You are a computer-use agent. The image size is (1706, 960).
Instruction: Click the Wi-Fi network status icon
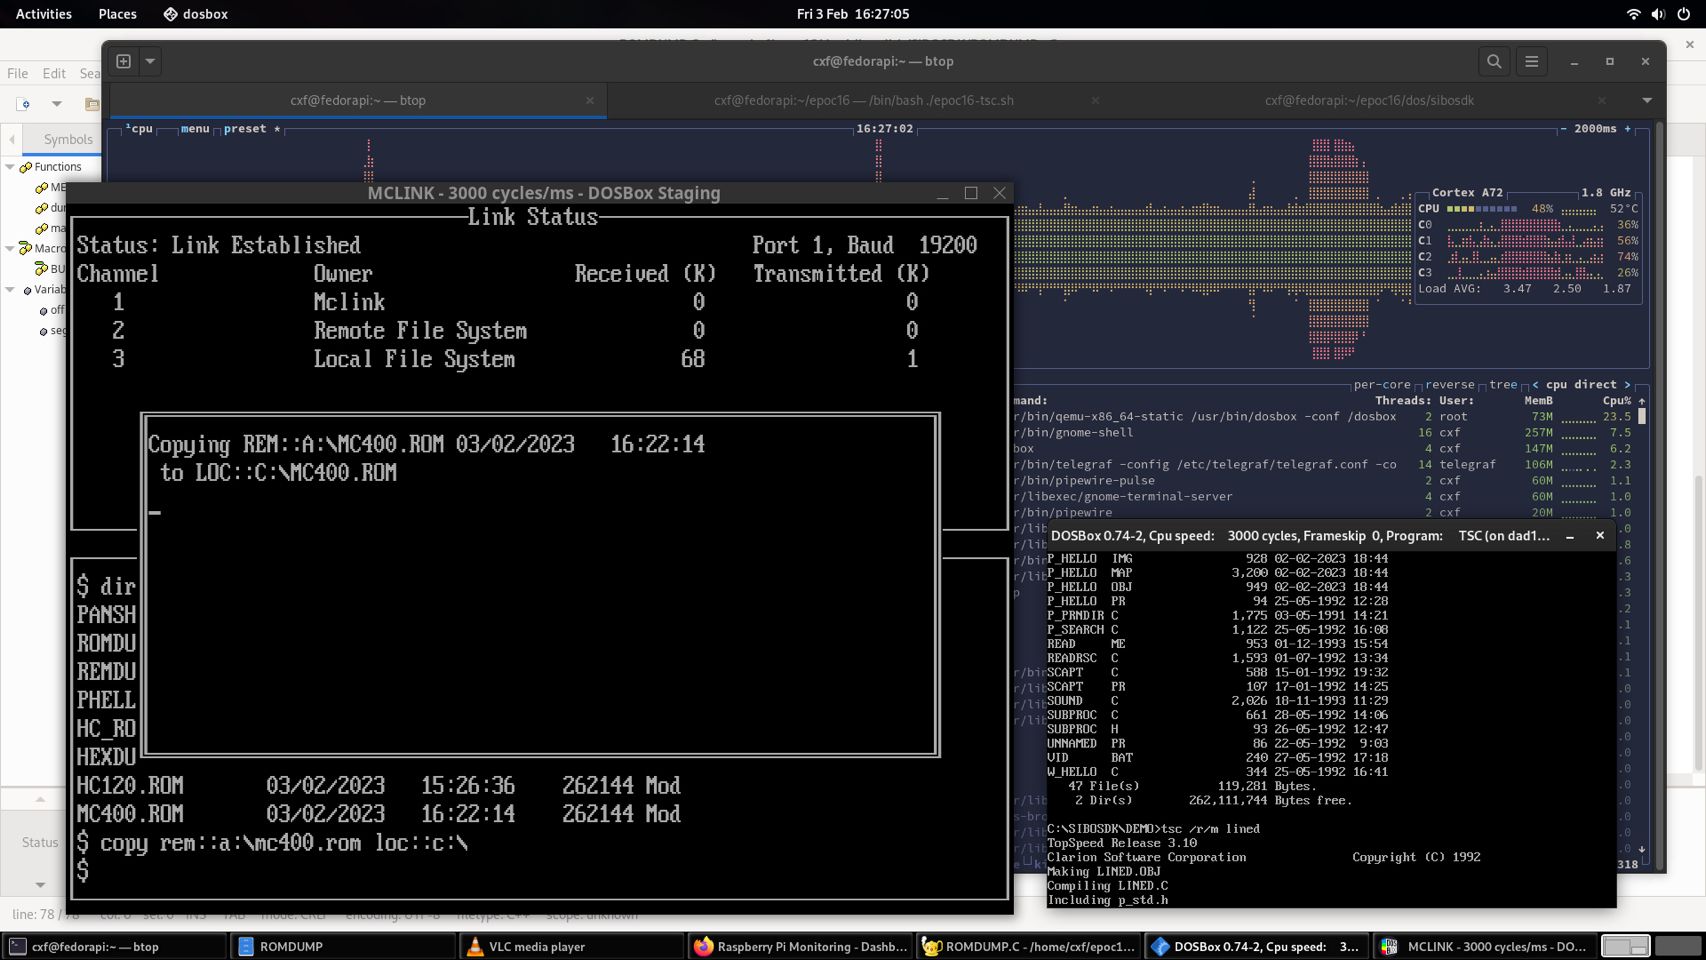point(1633,14)
